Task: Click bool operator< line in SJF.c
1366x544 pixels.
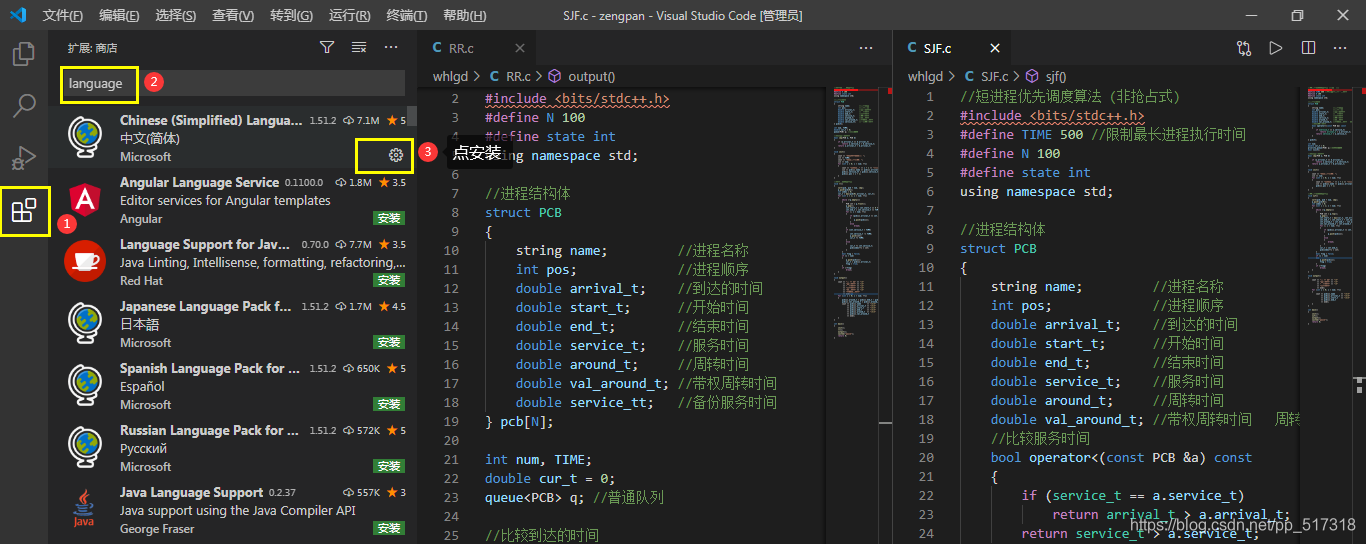Action: [x=1121, y=457]
